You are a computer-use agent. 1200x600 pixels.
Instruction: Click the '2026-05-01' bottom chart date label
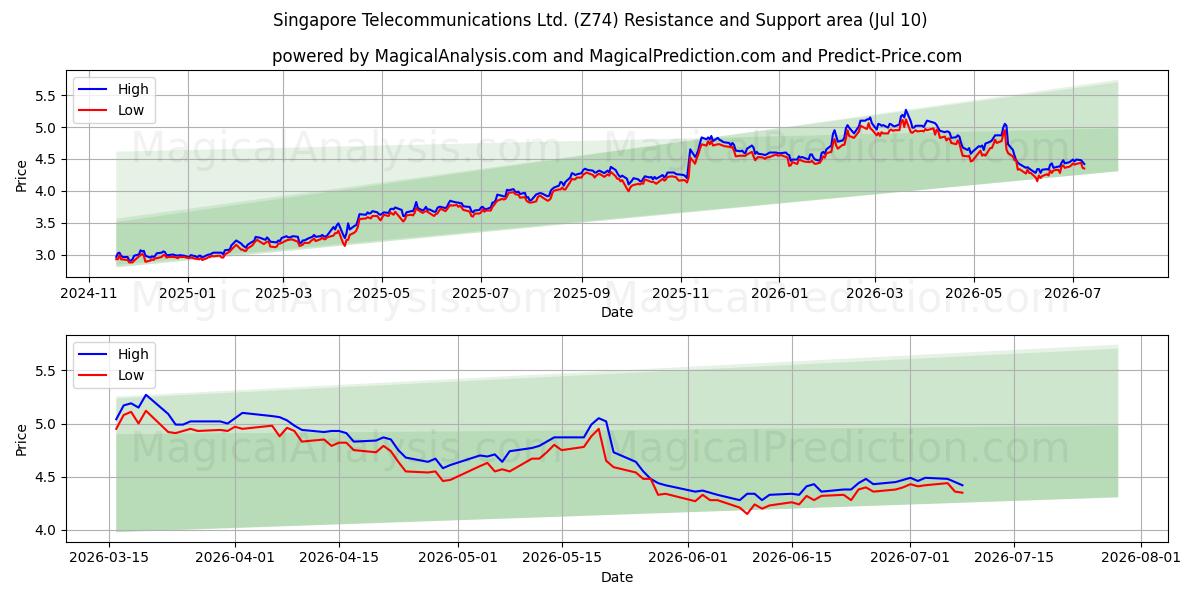coord(458,558)
